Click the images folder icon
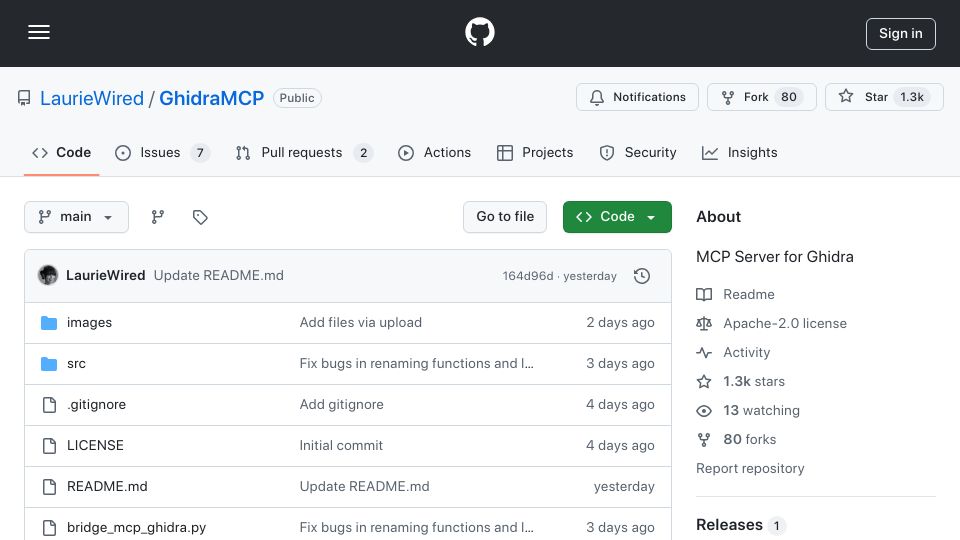The image size is (960, 540). pyautogui.click(x=49, y=323)
